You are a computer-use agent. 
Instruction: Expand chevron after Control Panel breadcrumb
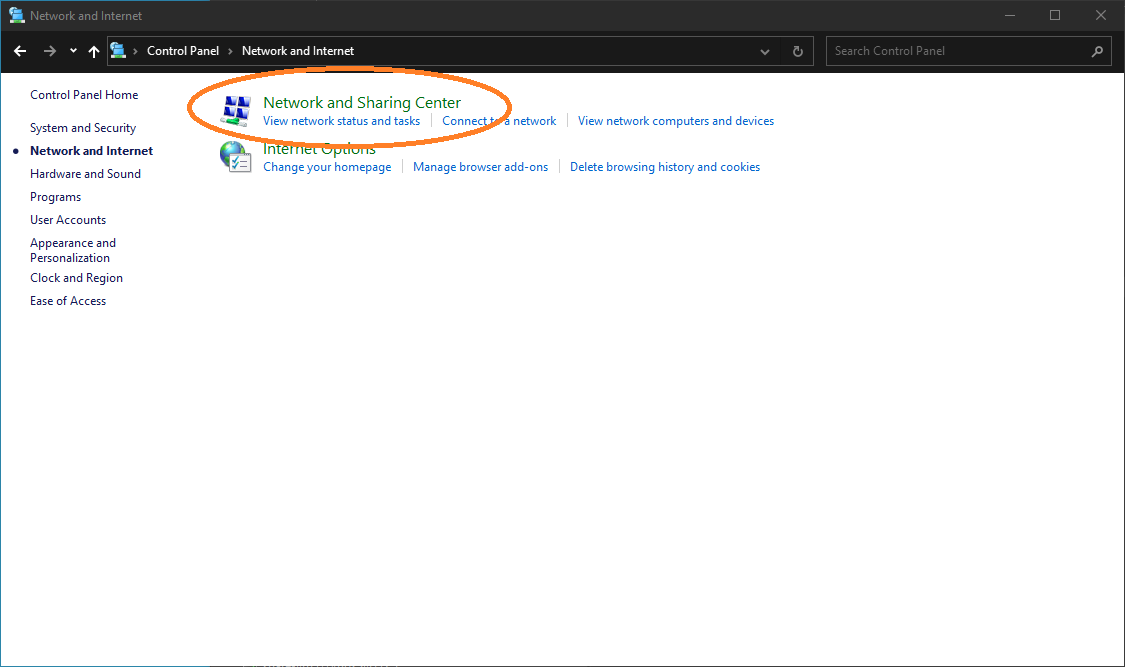(230, 51)
